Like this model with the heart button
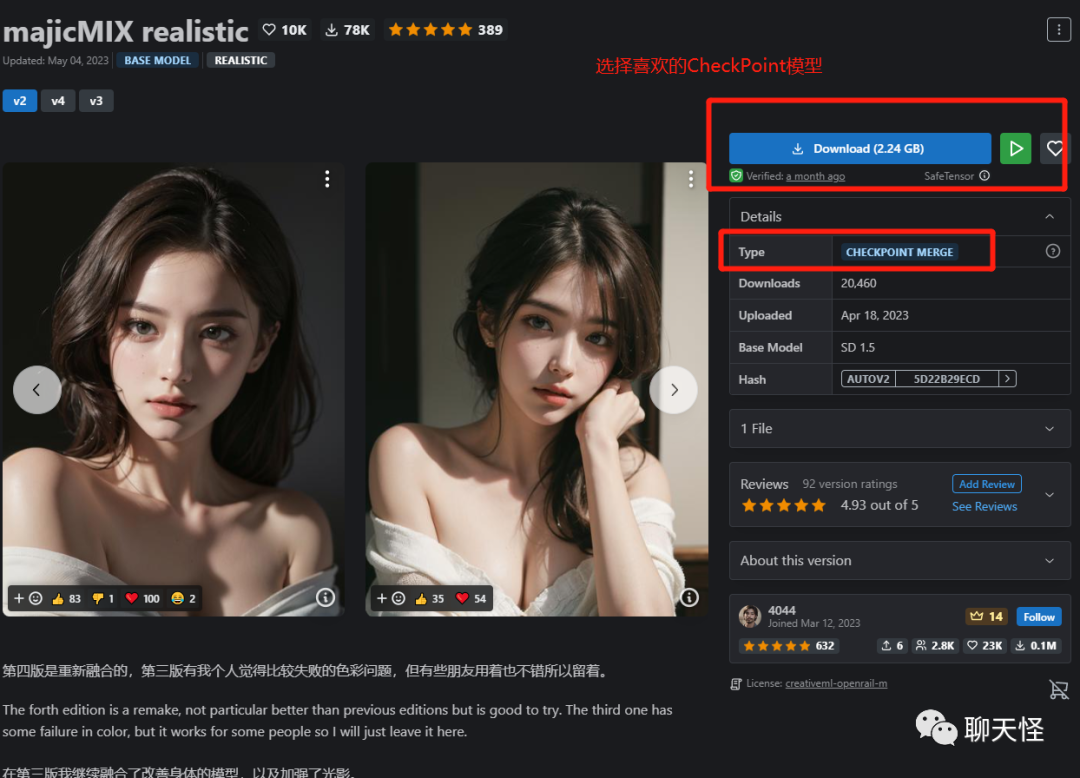 (x=1055, y=149)
